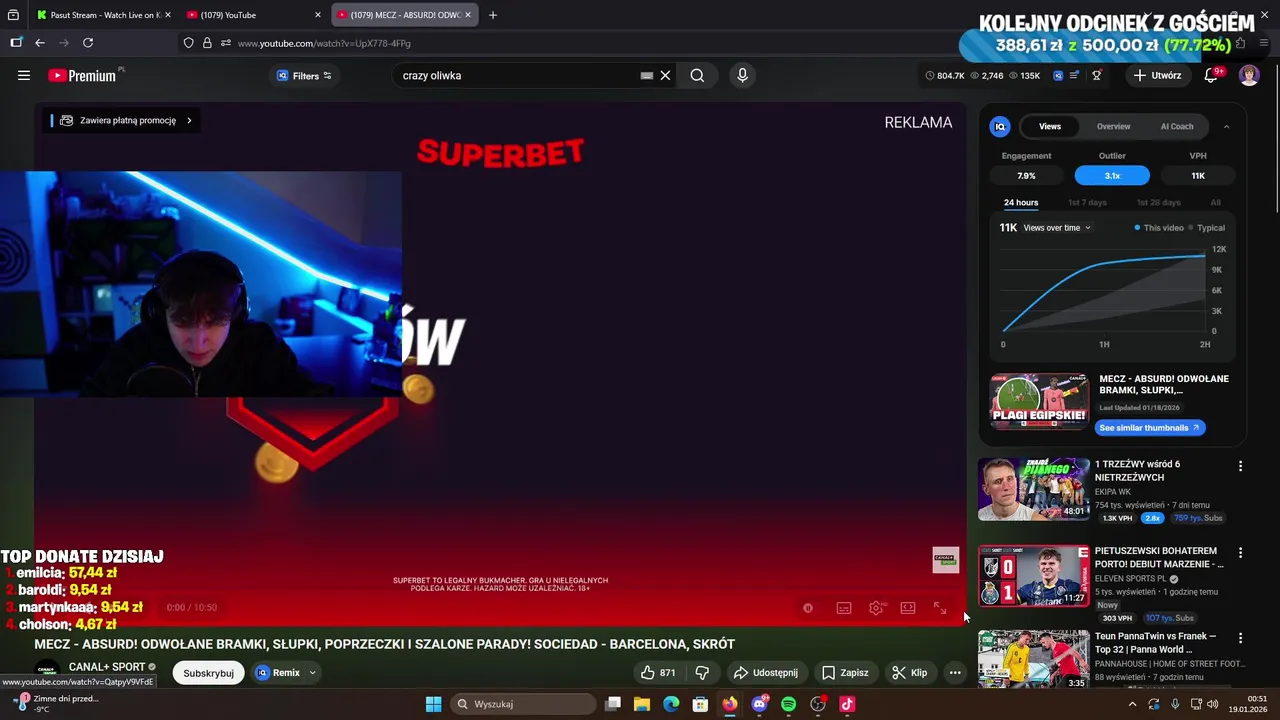Switch to theater mode in the player
The height and width of the screenshot is (720, 1280).
click(x=908, y=608)
